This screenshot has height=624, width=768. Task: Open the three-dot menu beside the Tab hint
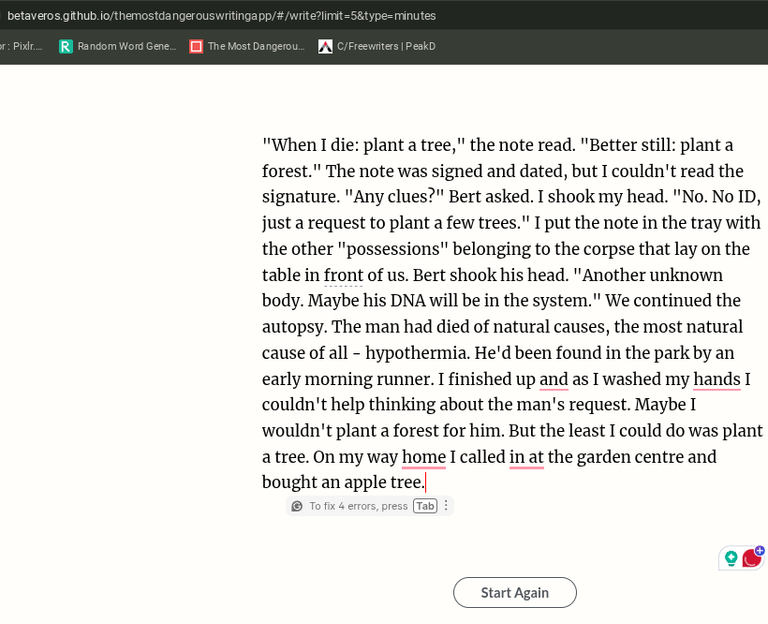coord(446,506)
